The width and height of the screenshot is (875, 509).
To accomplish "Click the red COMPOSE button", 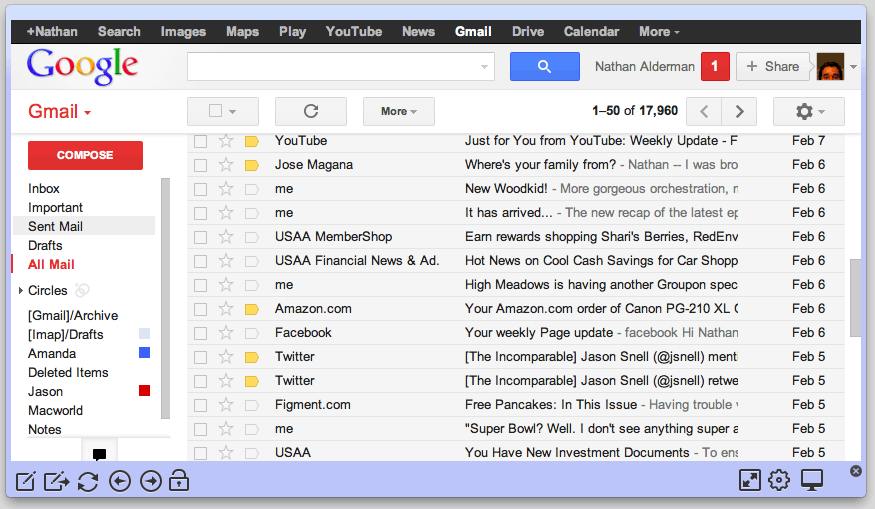I will point(85,155).
